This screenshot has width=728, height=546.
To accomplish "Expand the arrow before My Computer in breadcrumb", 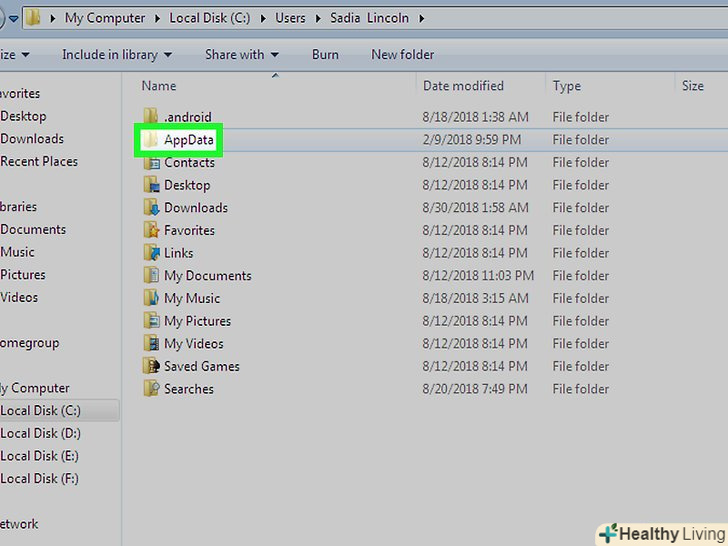I will [x=52, y=19].
